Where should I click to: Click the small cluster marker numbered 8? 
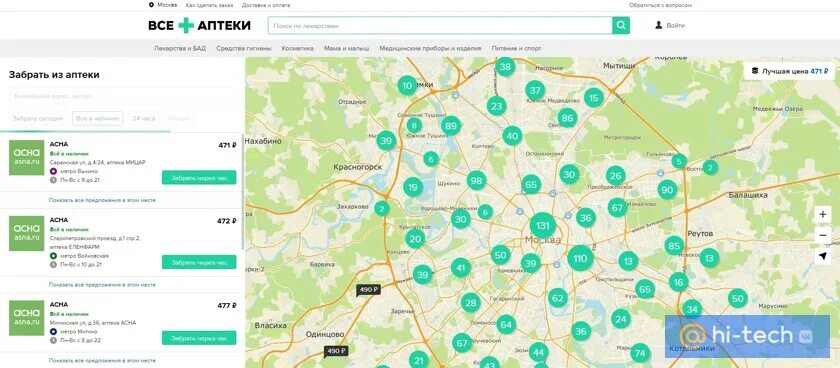click(414, 126)
